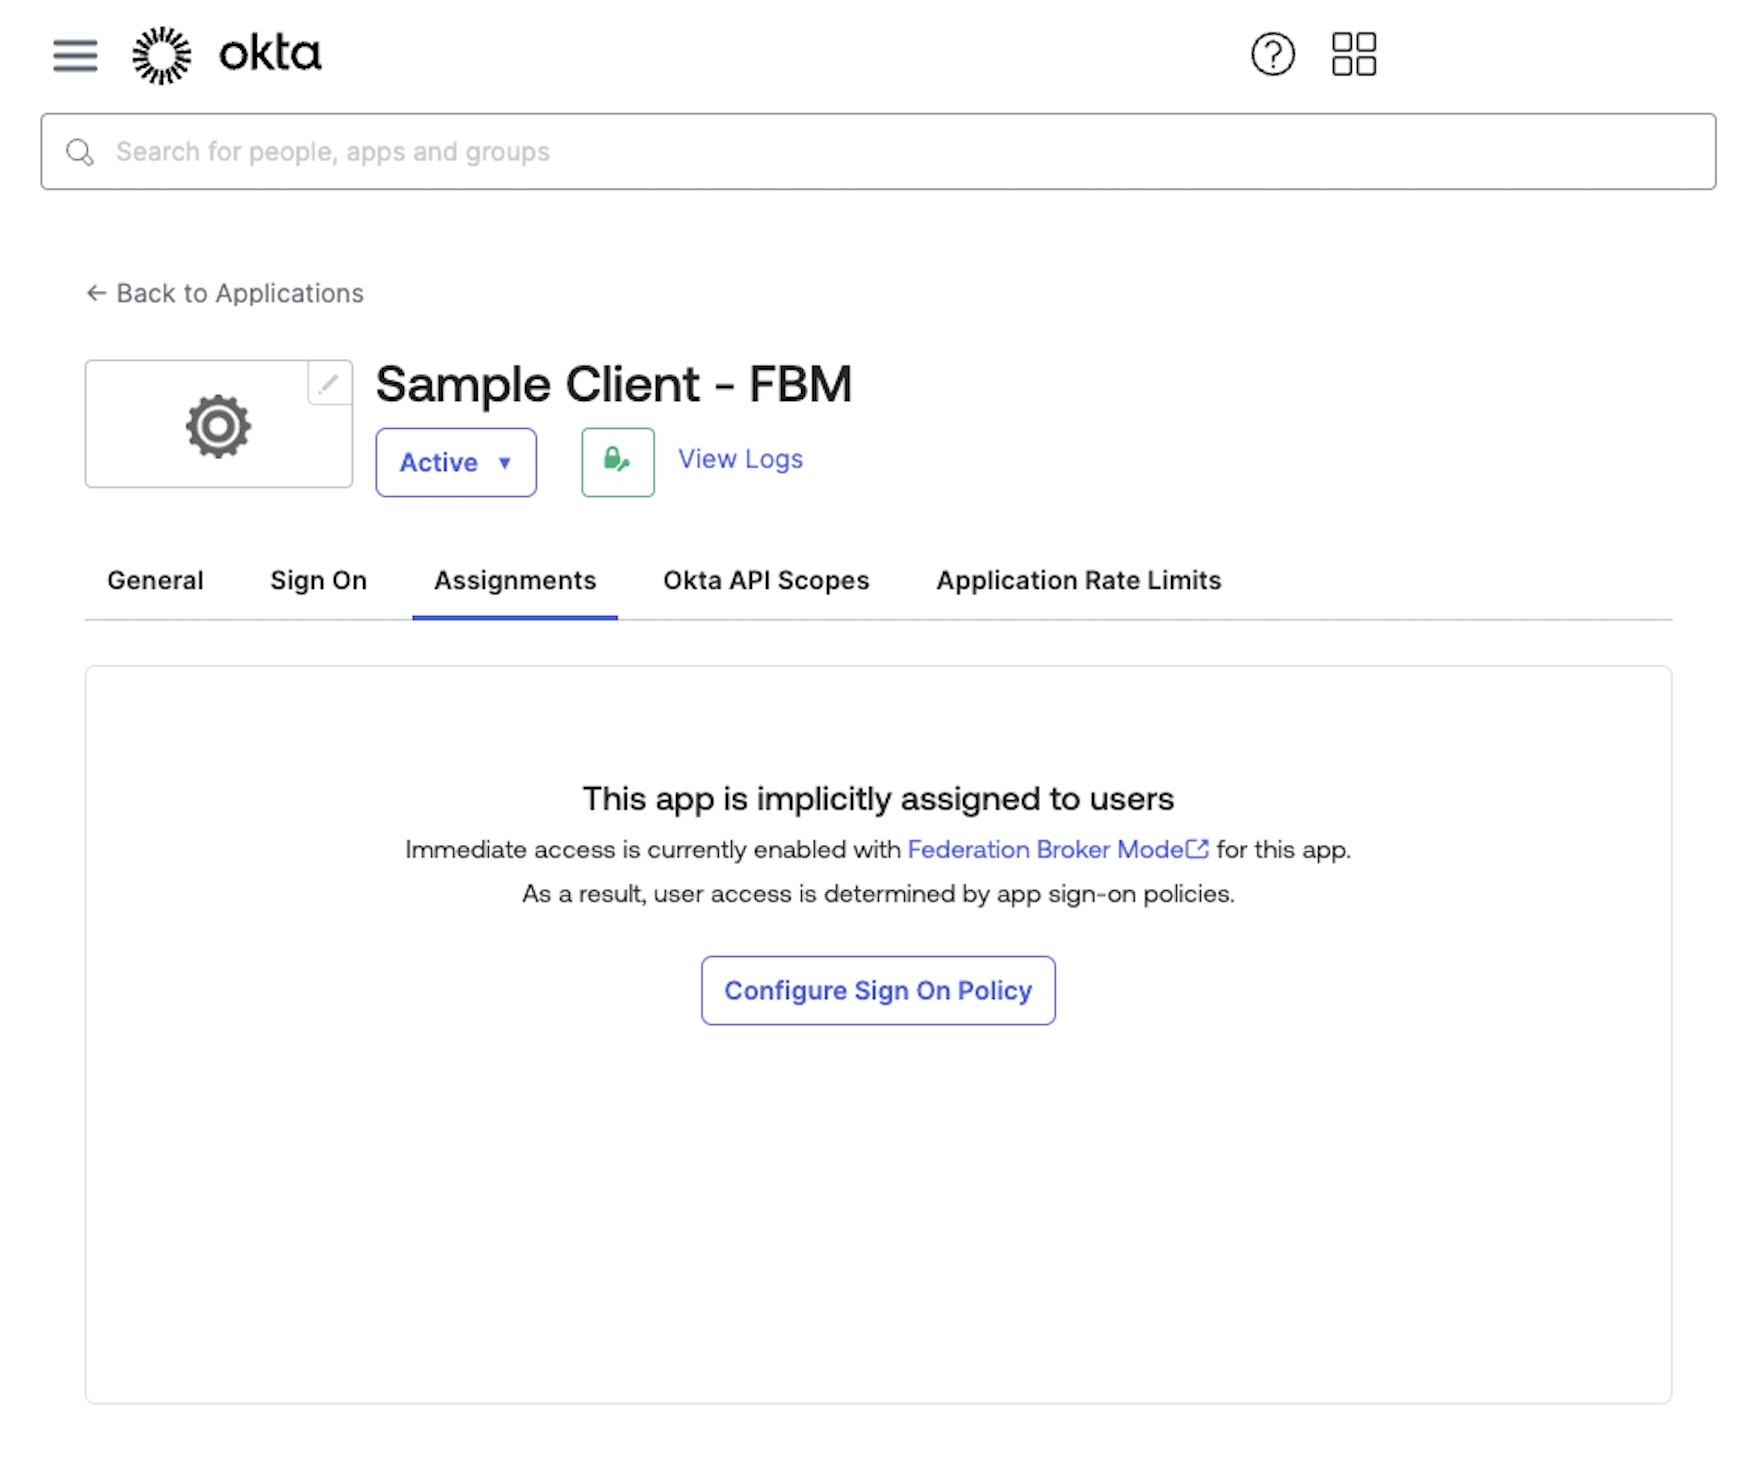
Task: Click the external link icon beside Federation Broker Mode
Action: click(1198, 849)
